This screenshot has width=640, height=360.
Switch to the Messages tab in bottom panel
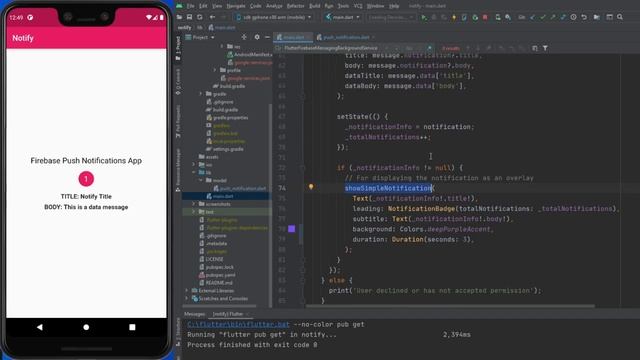(x=194, y=314)
